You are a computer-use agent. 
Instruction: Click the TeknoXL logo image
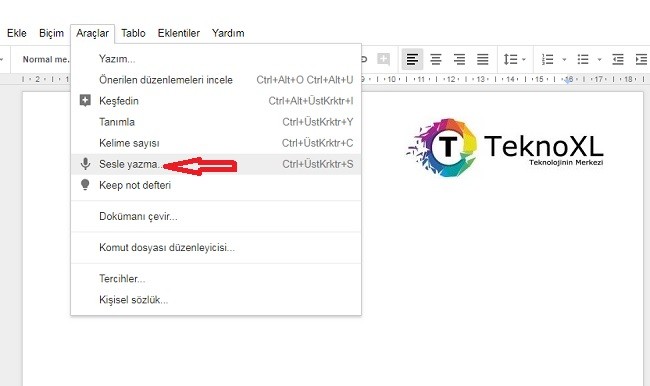coord(505,147)
